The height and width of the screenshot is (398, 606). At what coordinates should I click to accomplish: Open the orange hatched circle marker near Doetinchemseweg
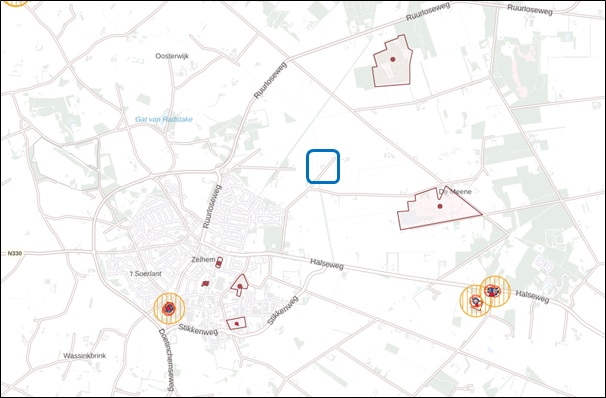169,308
